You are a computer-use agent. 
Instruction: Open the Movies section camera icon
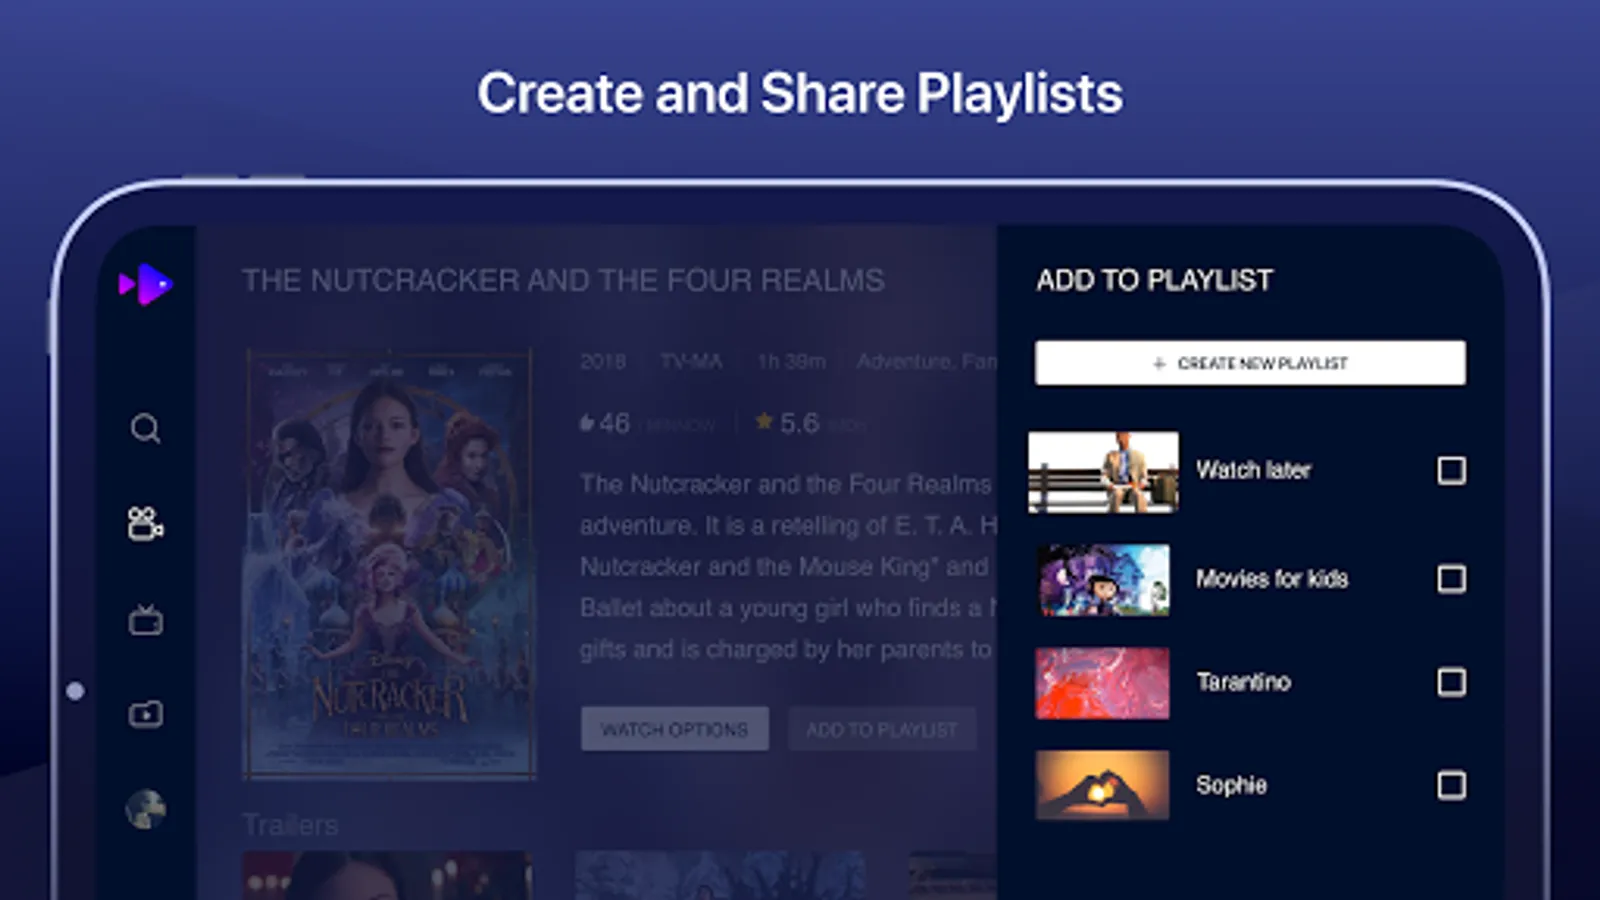[x=146, y=523]
